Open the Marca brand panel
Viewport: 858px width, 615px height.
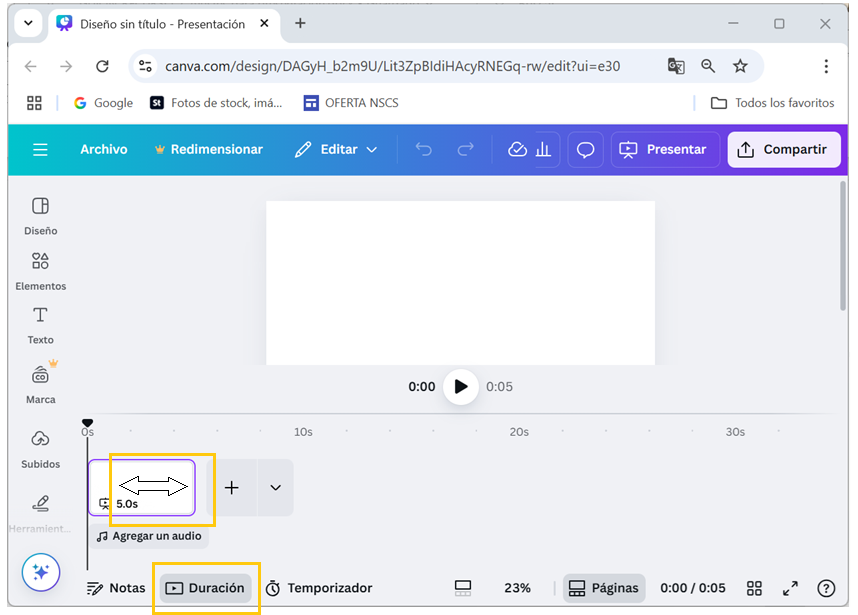(40, 383)
